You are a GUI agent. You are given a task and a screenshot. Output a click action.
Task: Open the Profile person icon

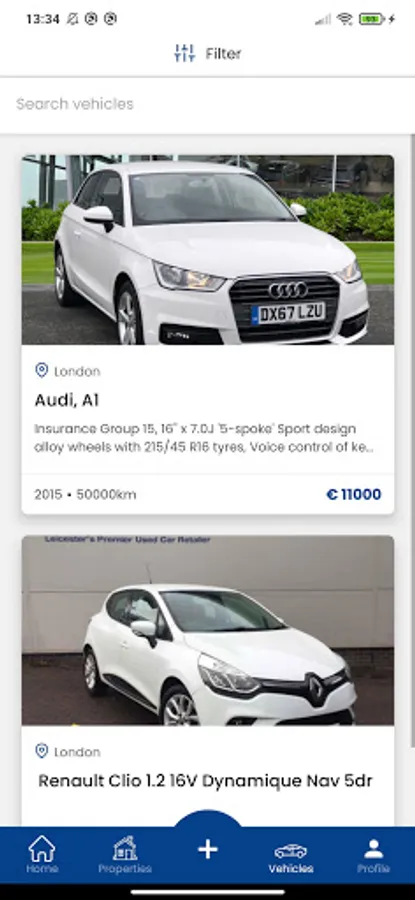(x=374, y=849)
